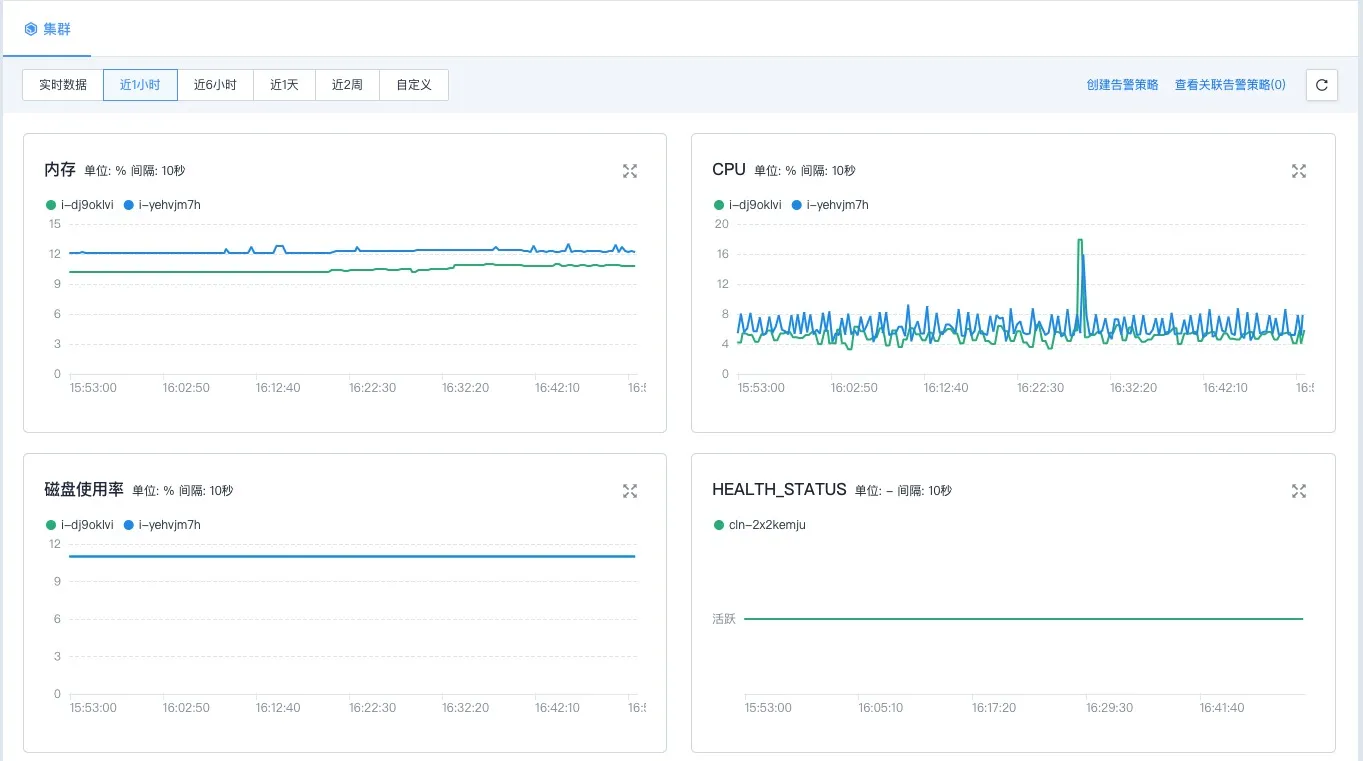
Task: Select the 近1小时 time range
Action: click(x=139, y=85)
